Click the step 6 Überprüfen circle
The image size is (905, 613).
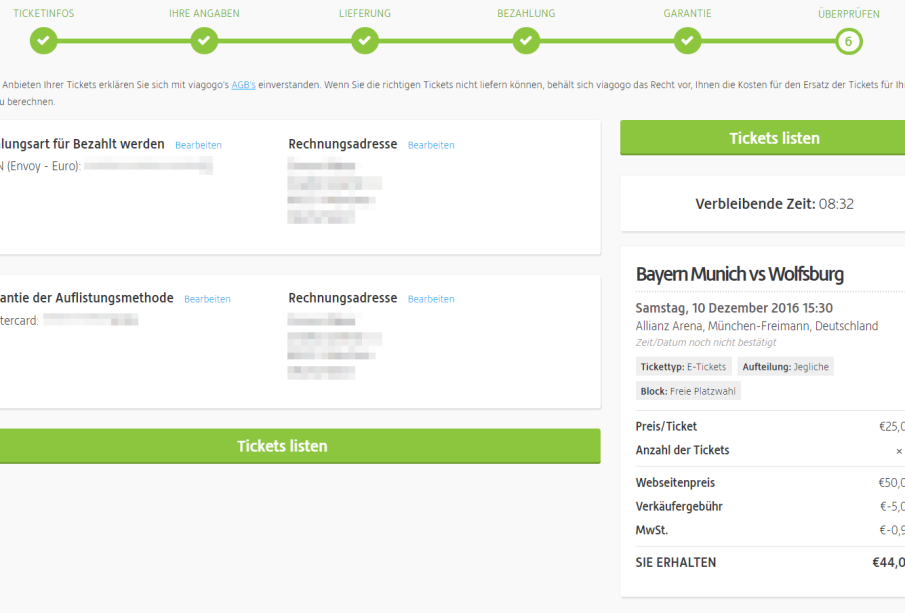point(848,41)
